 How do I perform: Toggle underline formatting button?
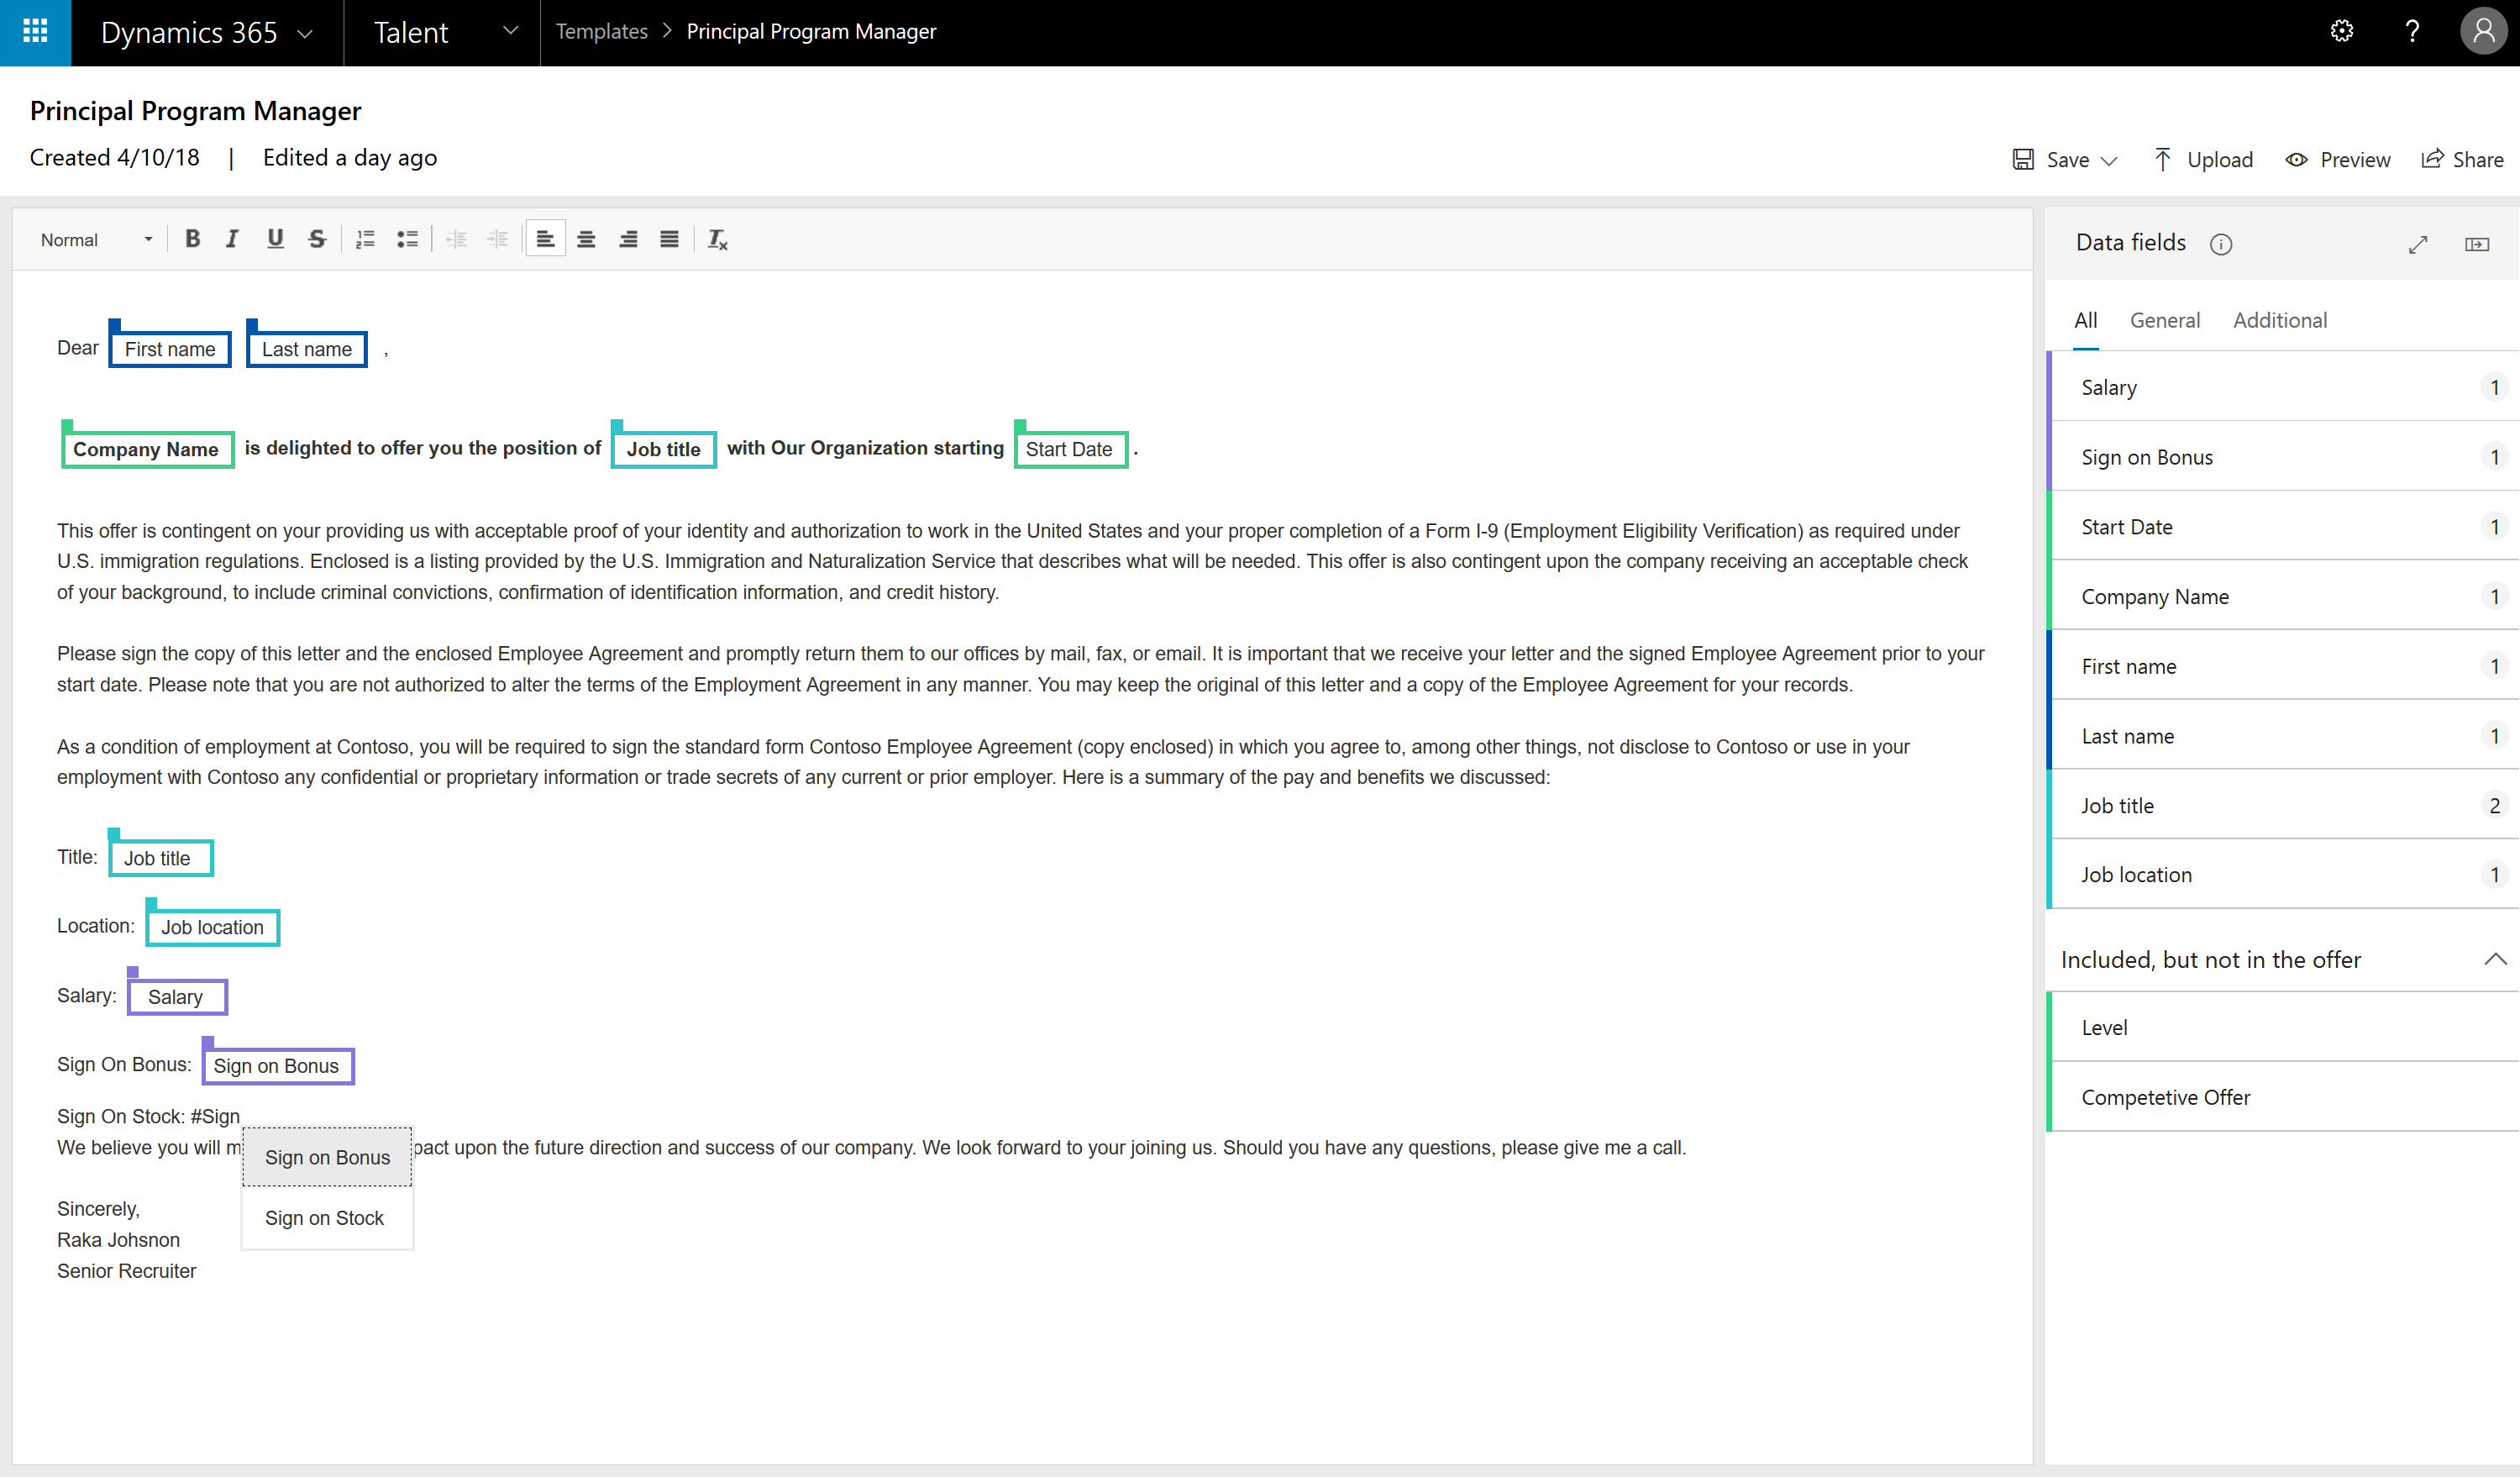(275, 239)
